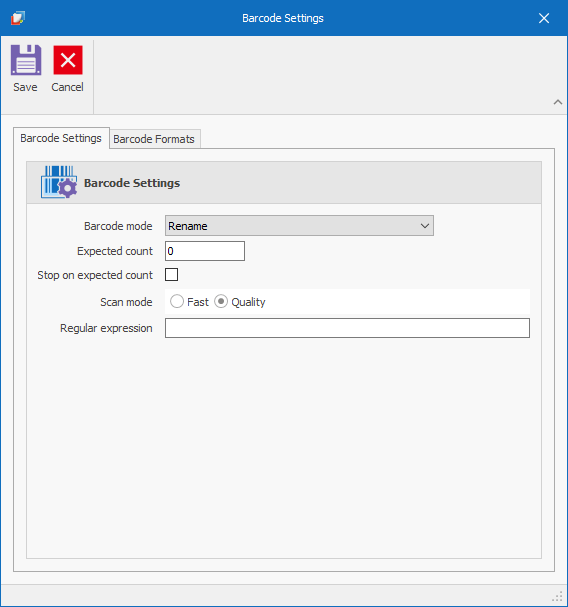
Task: Enable Stop on expected count checkbox
Action: 172,274
